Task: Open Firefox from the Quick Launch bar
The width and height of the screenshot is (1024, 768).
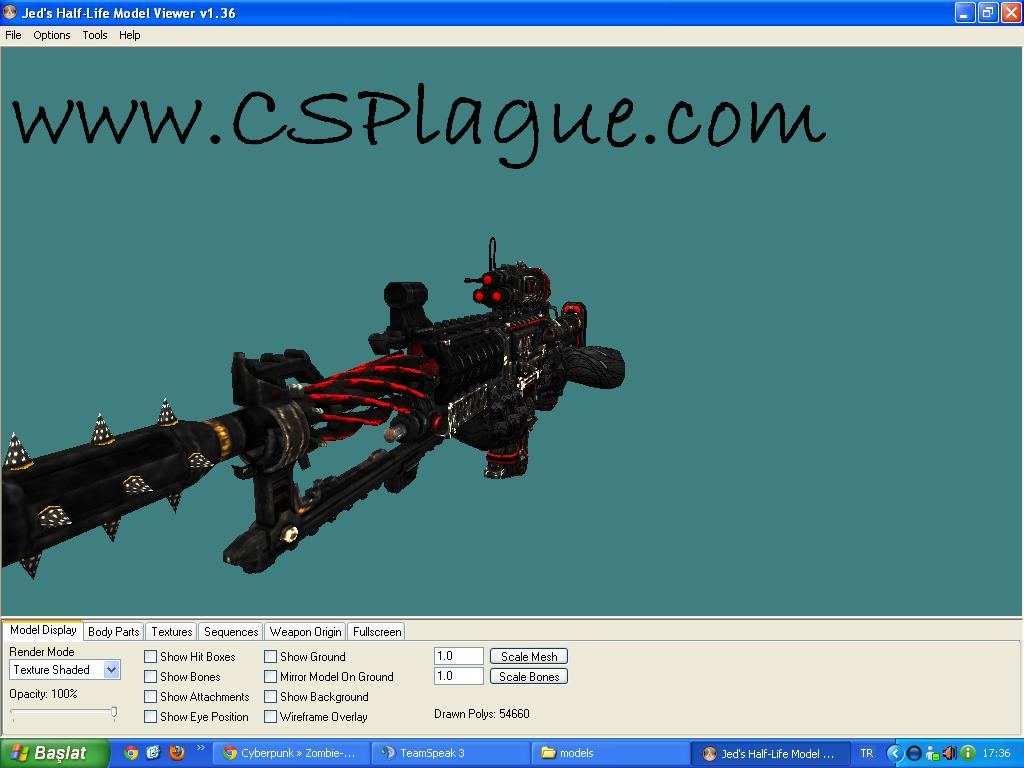Action: click(x=177, y=753)
